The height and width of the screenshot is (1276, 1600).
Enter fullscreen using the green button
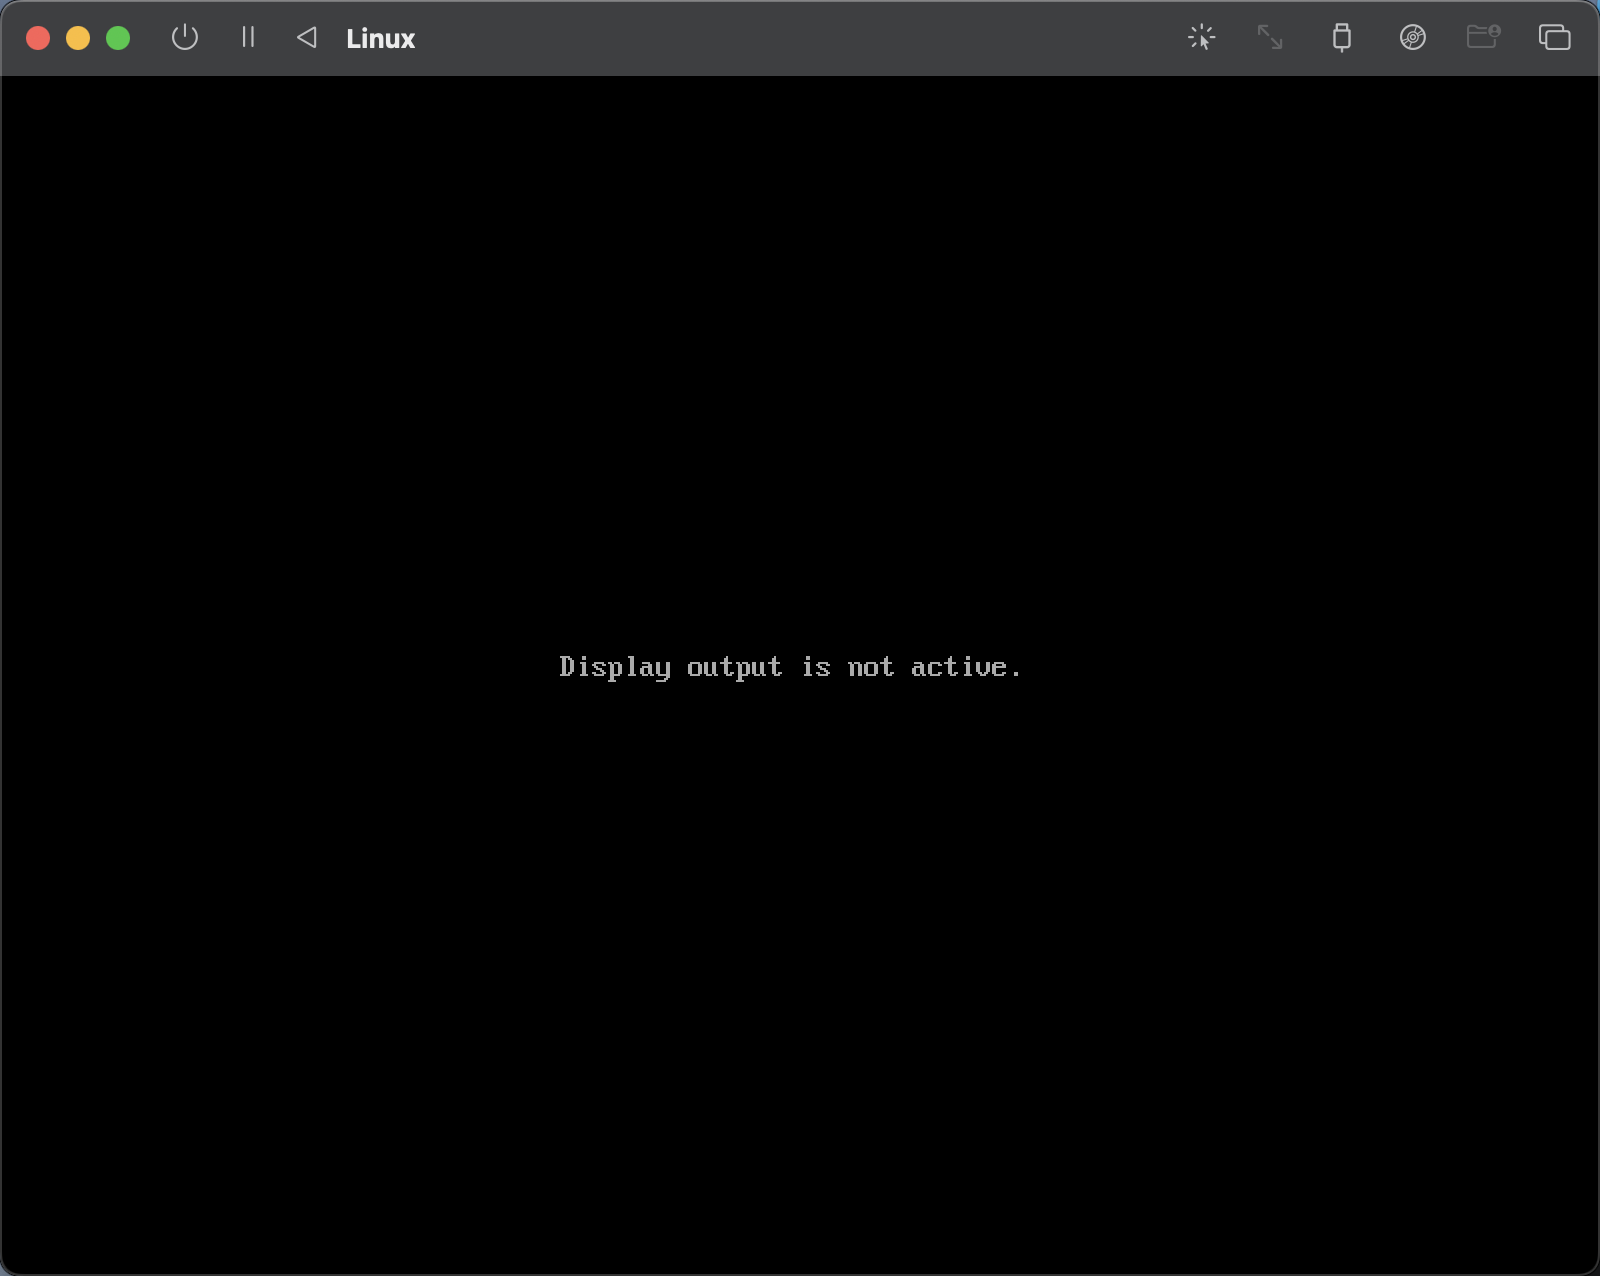tap(118, 38)
